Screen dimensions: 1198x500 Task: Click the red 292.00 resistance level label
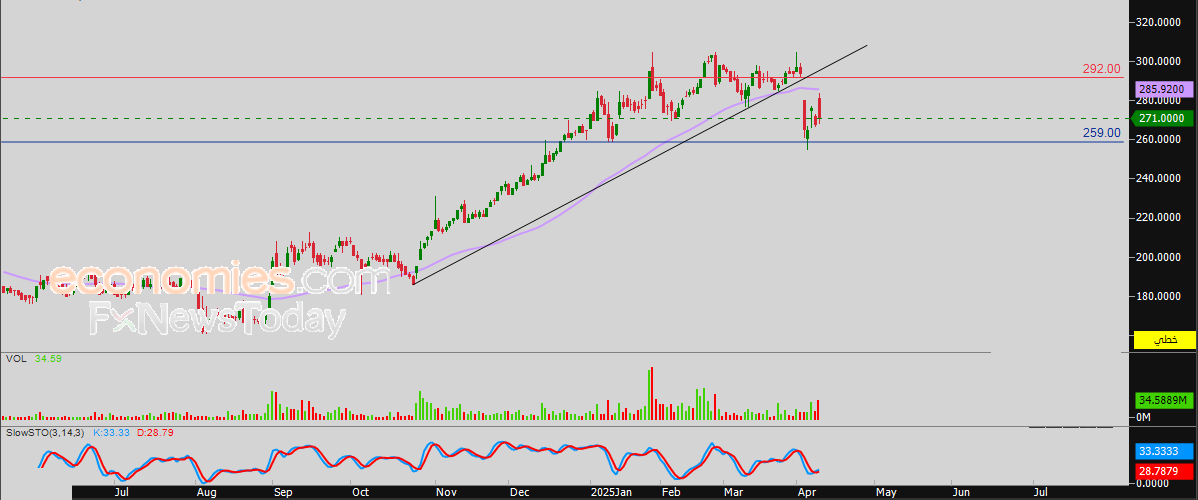tap(1101, 69)
